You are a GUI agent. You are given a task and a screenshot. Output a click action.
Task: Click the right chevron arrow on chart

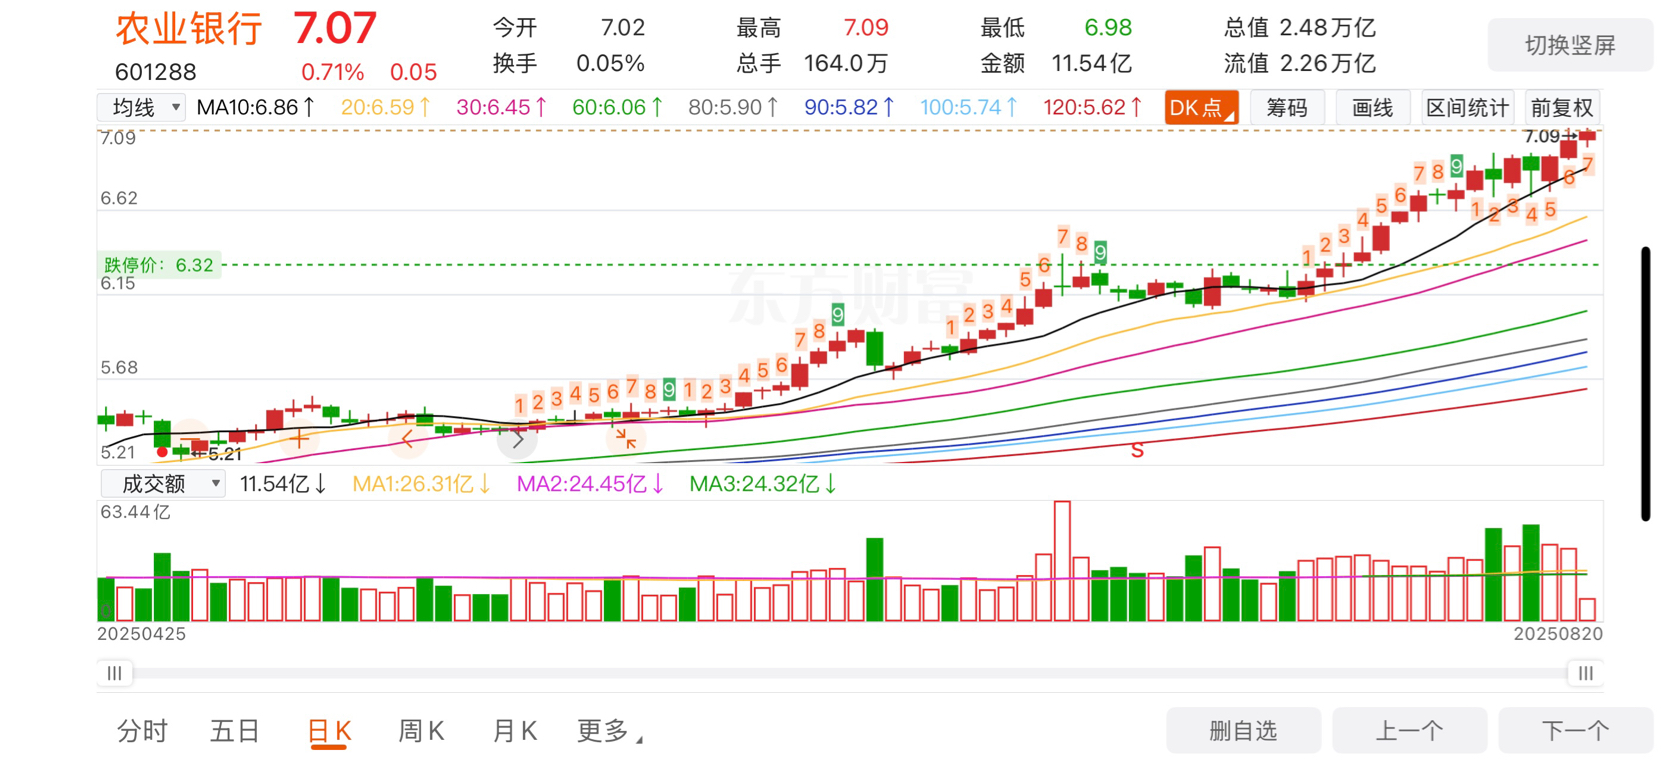(518, 439)
